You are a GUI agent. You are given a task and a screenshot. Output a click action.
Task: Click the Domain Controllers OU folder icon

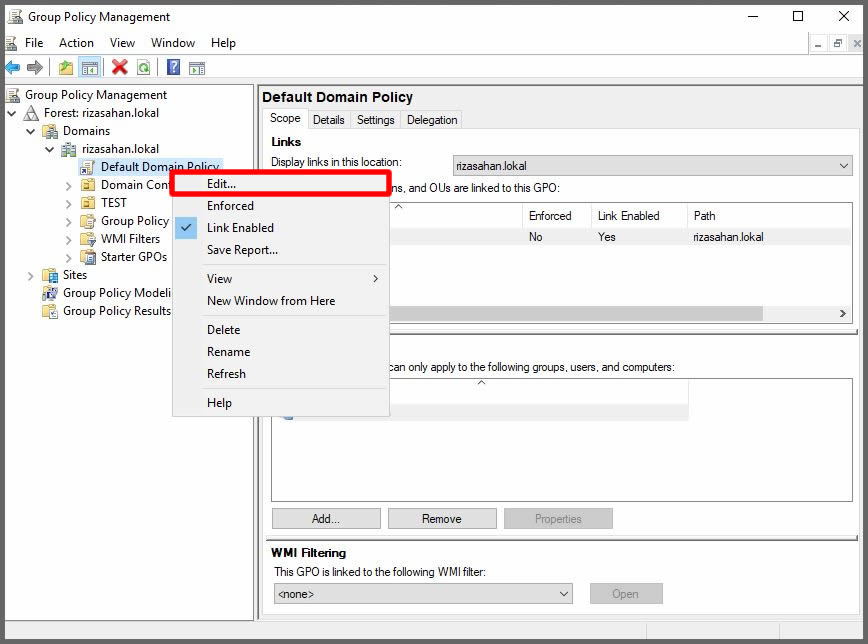pyautogui.click(x=87, y=185)
